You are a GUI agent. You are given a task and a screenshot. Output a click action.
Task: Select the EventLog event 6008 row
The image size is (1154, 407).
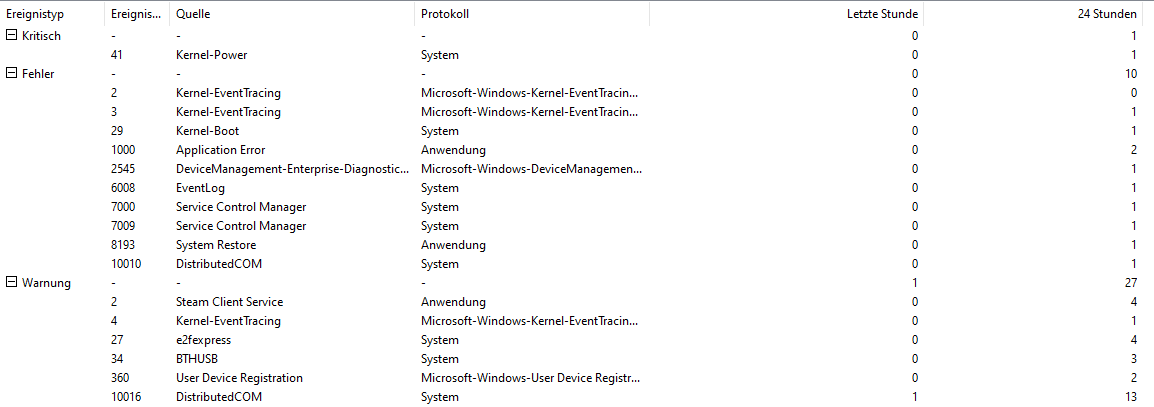click(577, 188)
